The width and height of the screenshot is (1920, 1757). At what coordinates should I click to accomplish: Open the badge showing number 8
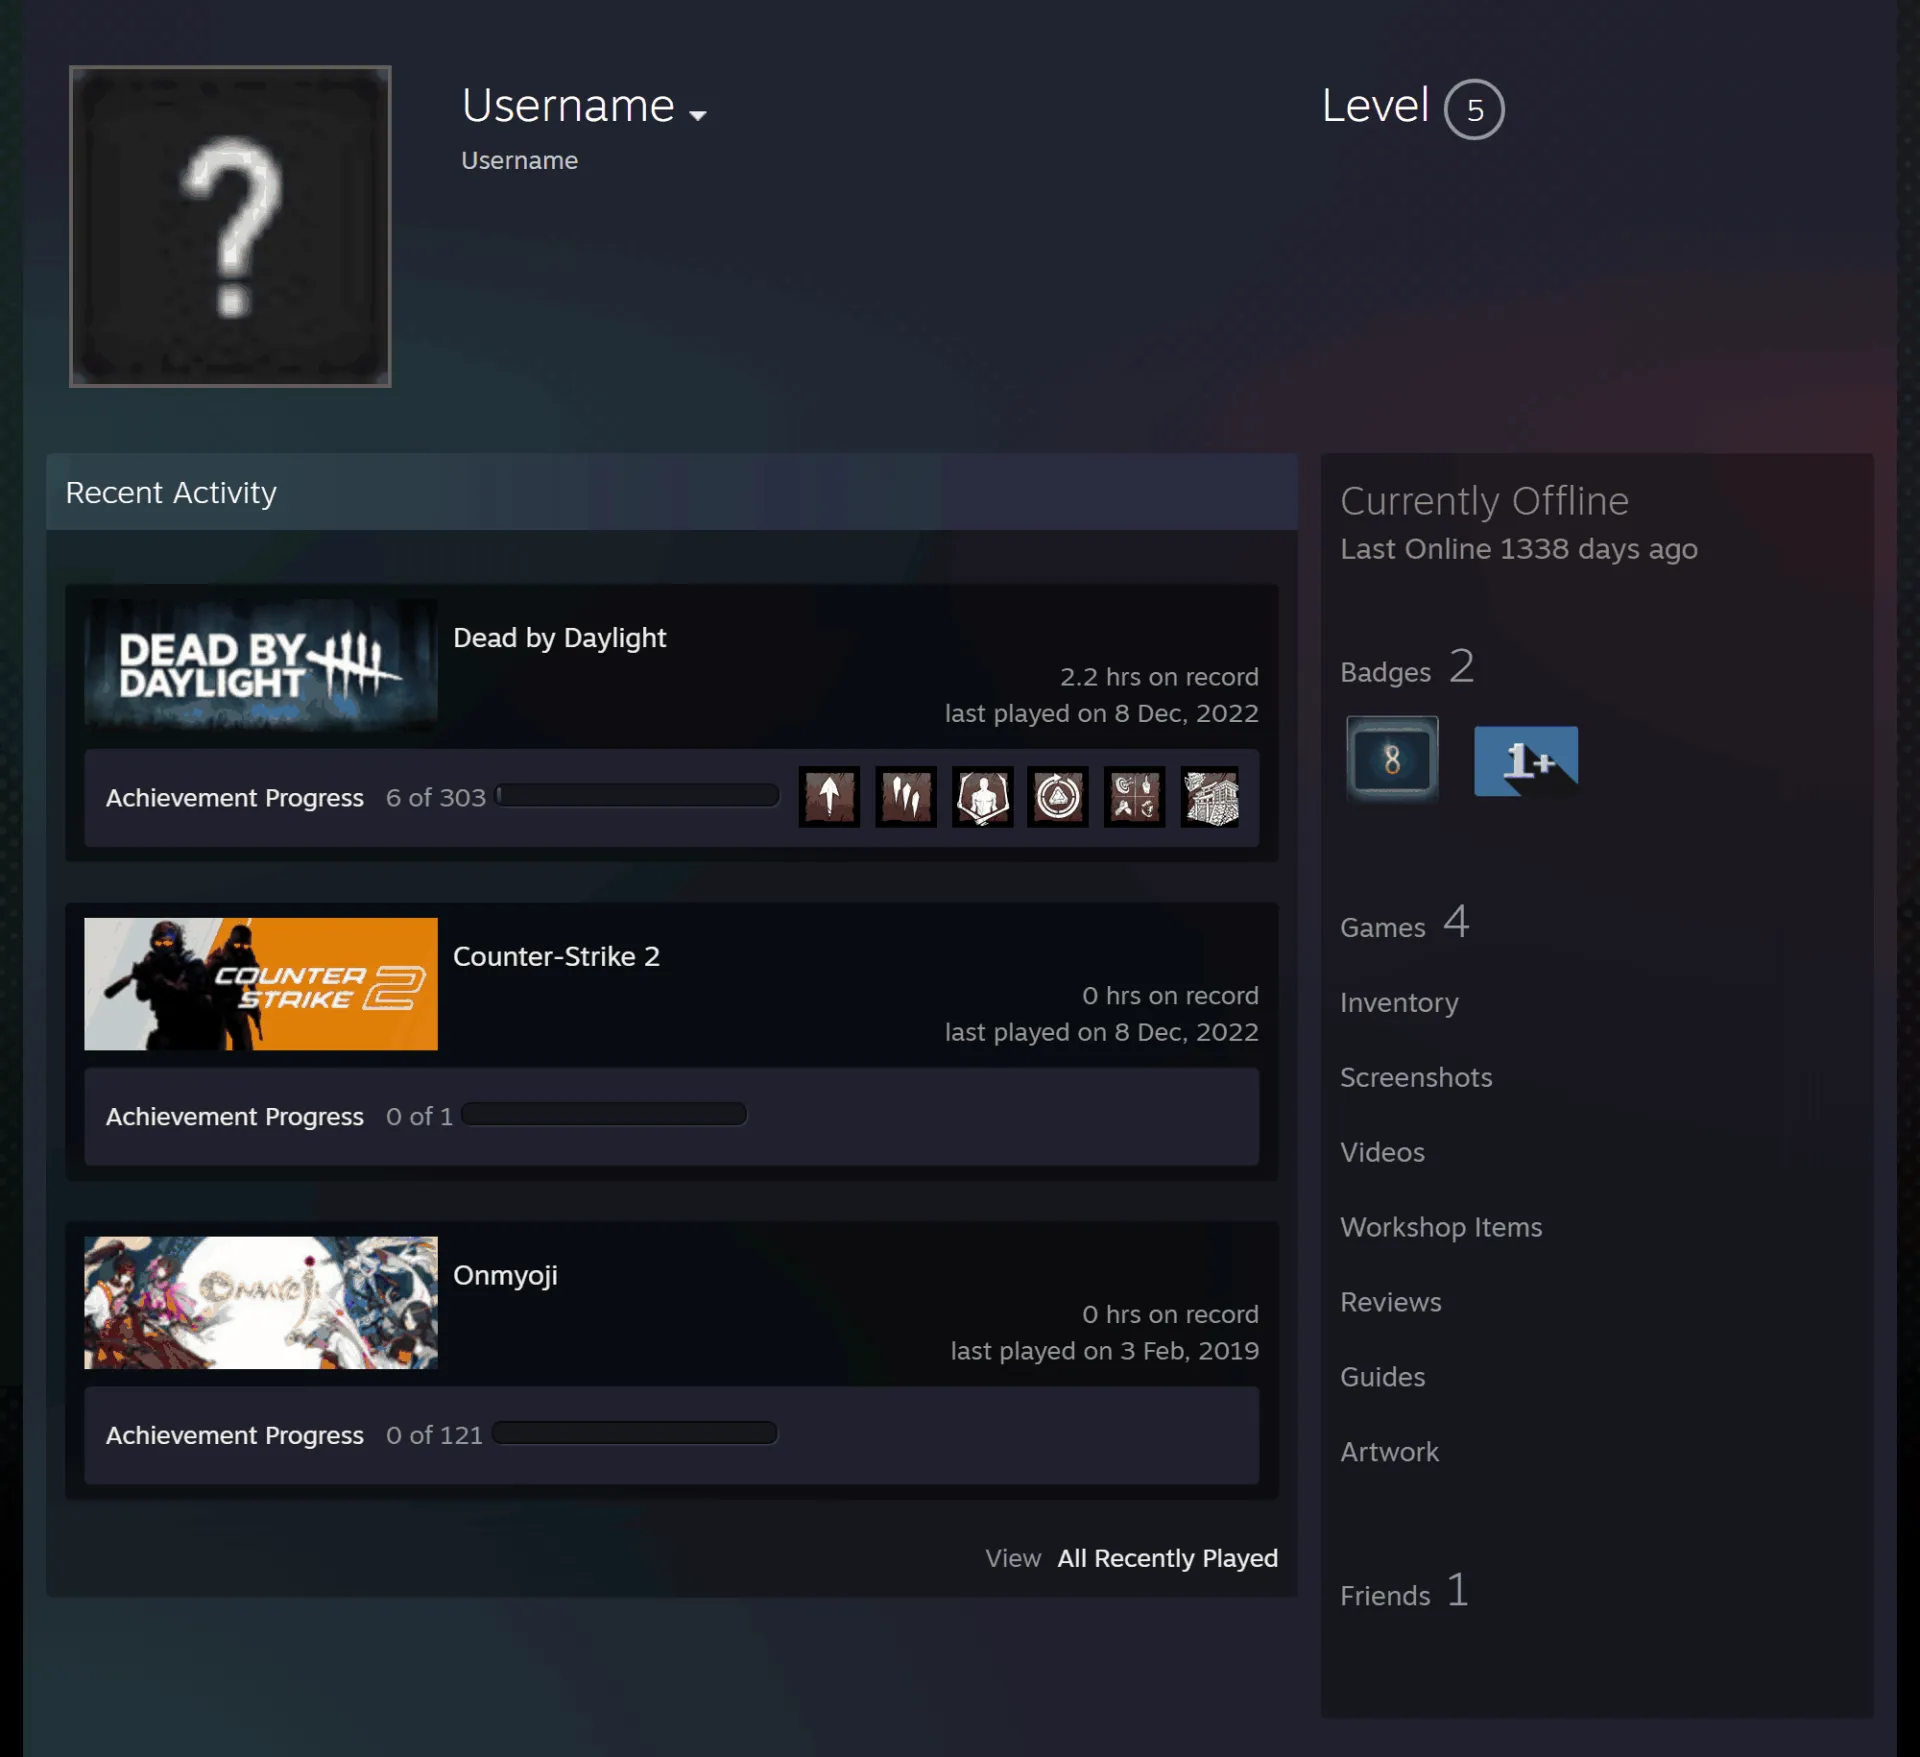1392,760
